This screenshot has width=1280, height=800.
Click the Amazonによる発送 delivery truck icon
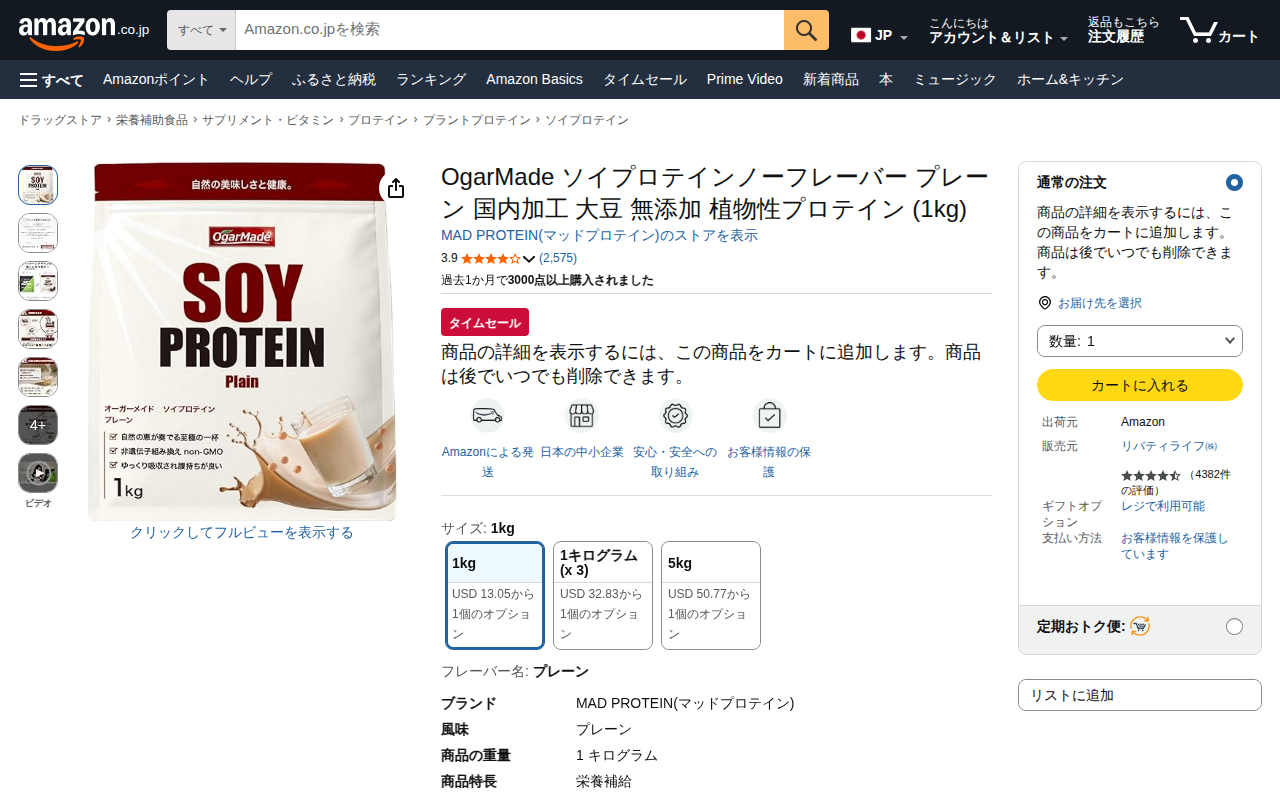point(487,415)
